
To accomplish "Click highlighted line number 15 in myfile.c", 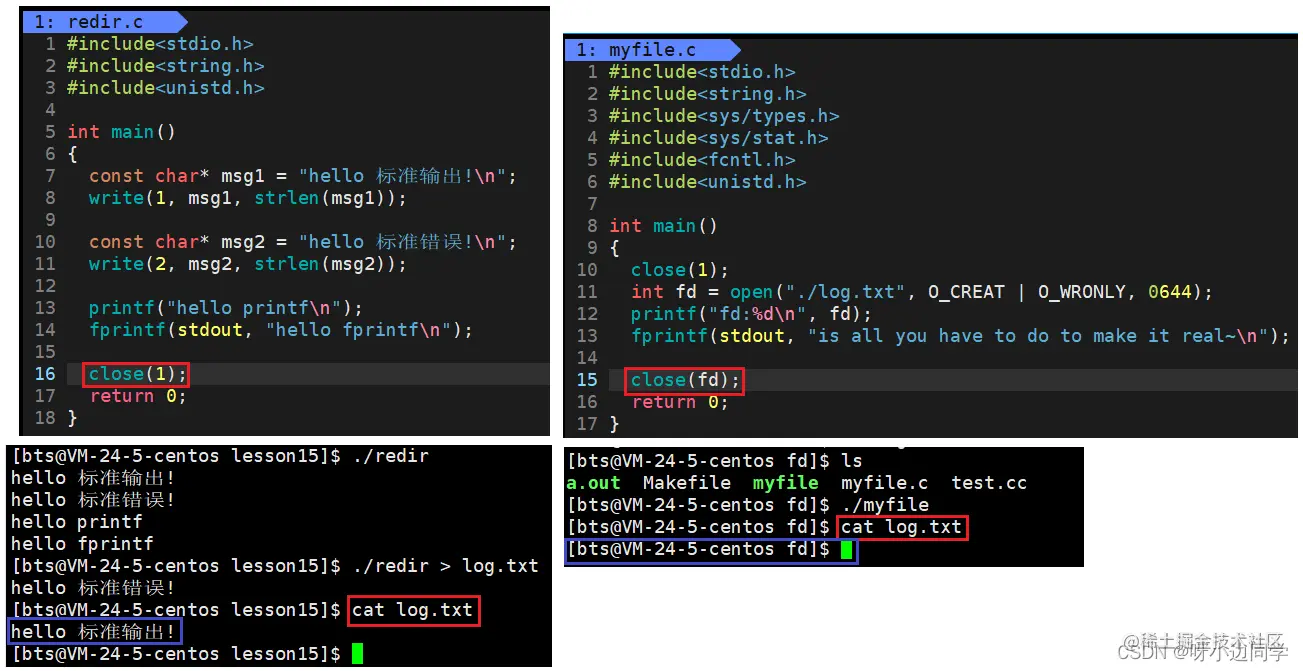I will pyautogui.click(x=587, y=380).
